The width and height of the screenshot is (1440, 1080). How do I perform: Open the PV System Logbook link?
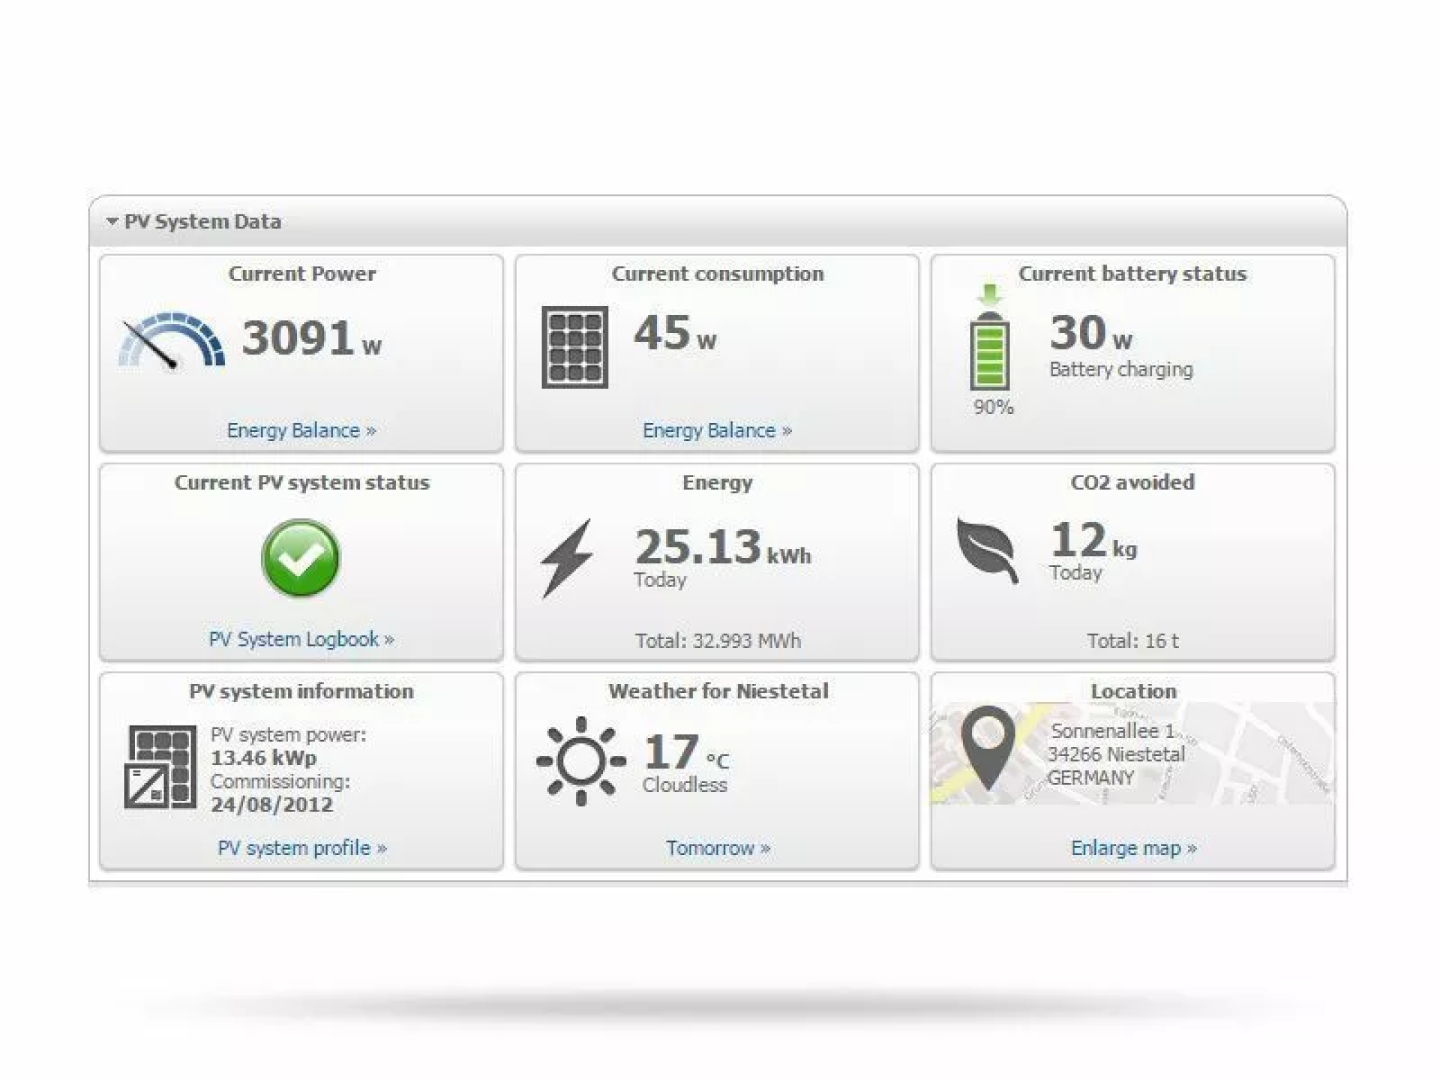coord(301,639)
